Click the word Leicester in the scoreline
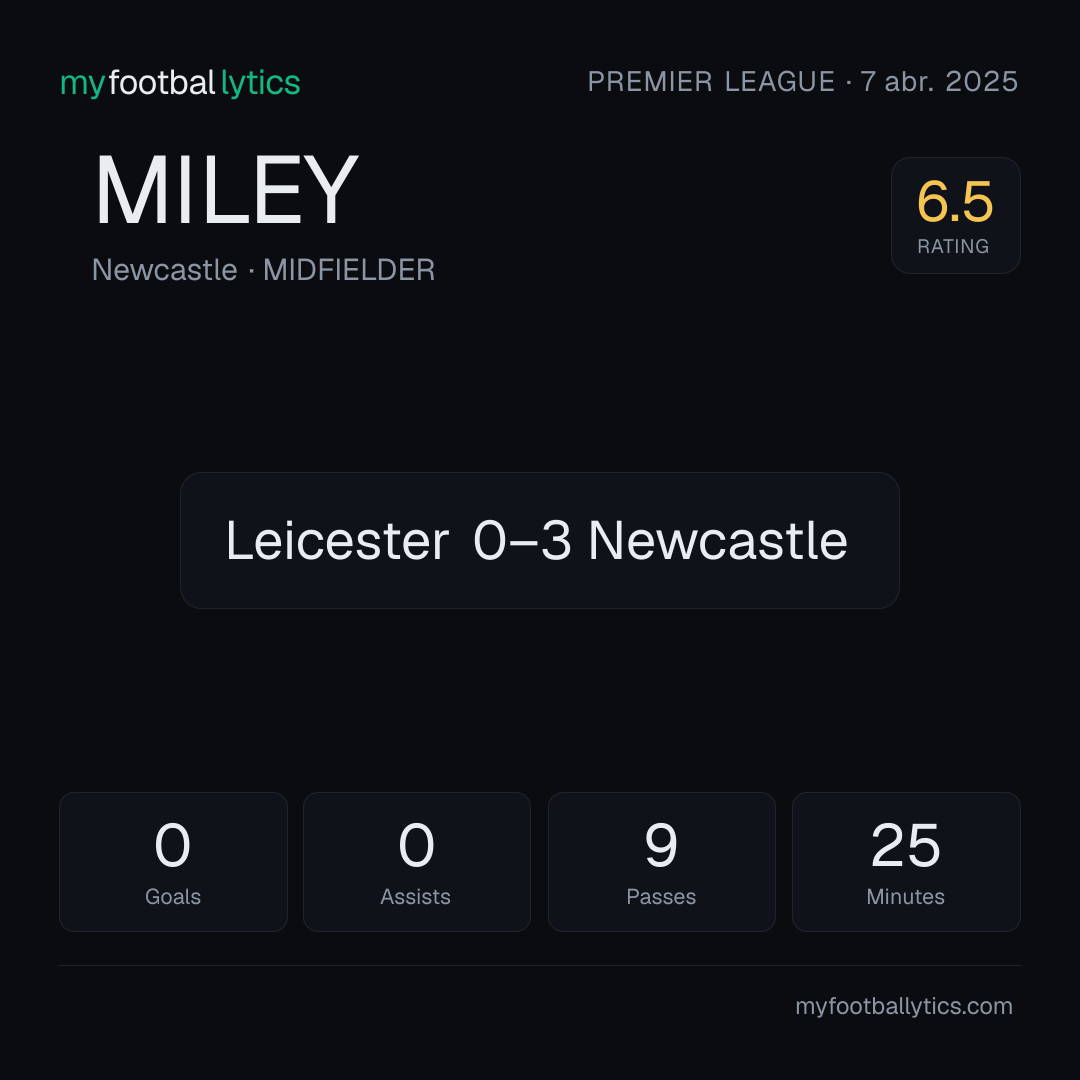Image resolution: width=1080 pixels, height=1080 pixels. point(337,541)
